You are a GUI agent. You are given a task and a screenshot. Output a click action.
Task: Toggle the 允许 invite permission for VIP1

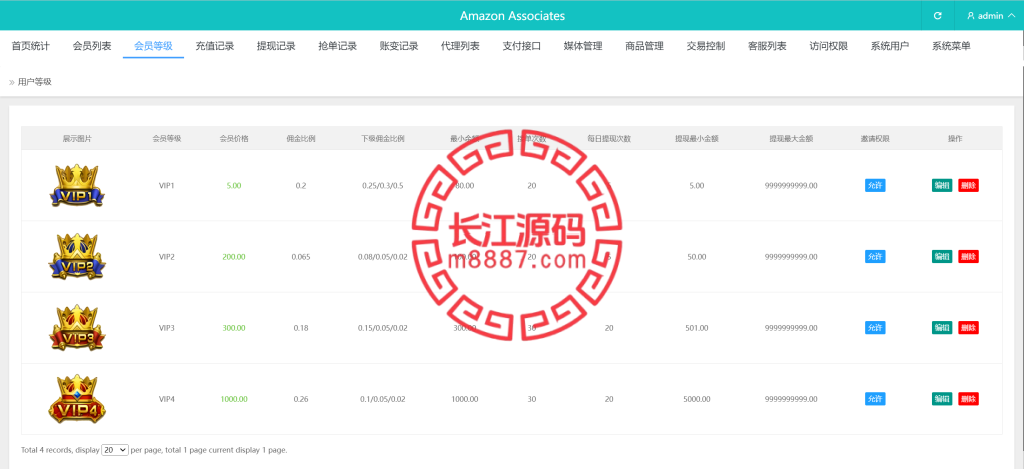click(x=875, y=186)
